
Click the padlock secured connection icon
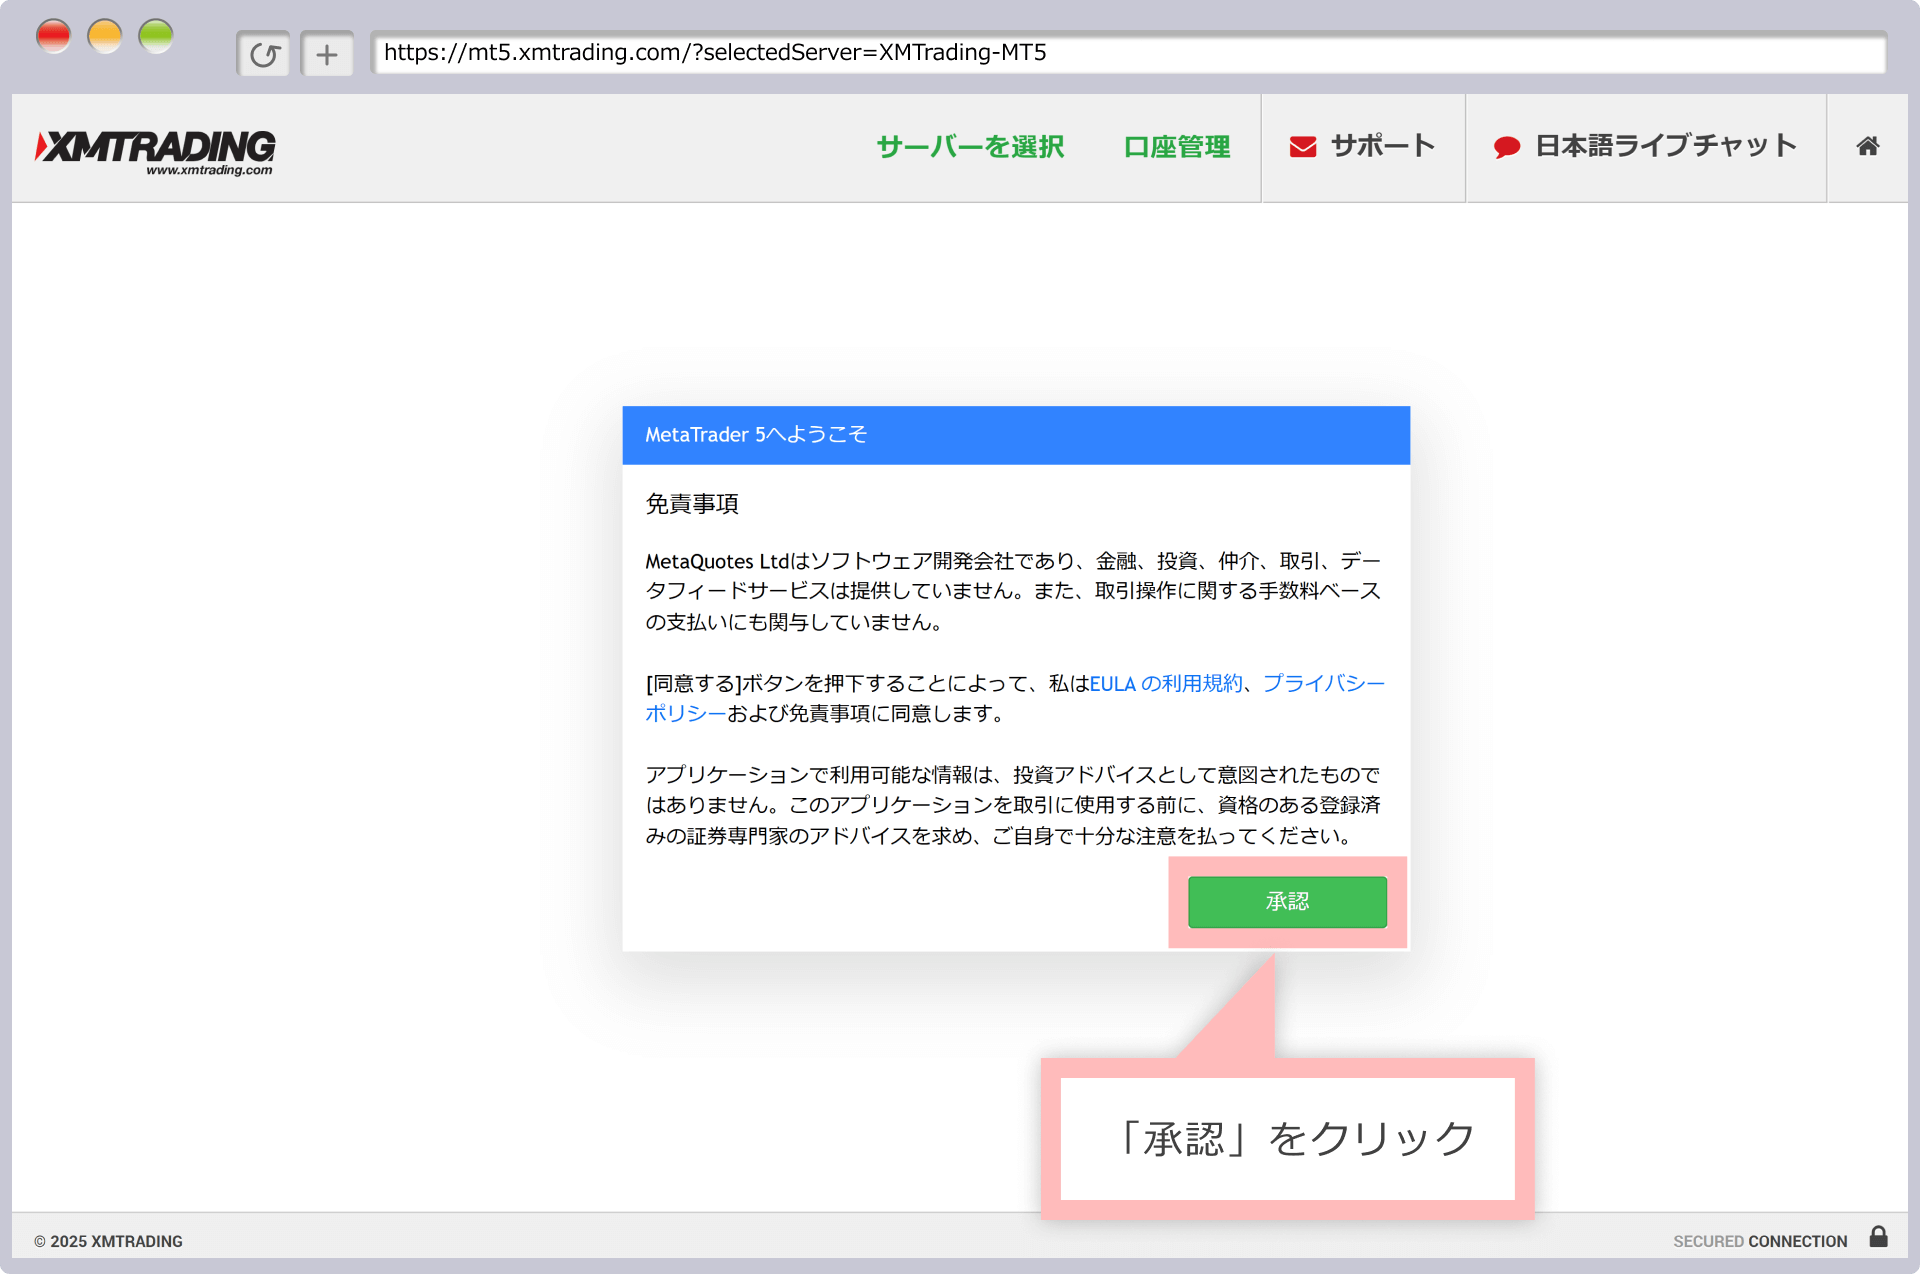pyautogui.click(x=1879, y=1237)
